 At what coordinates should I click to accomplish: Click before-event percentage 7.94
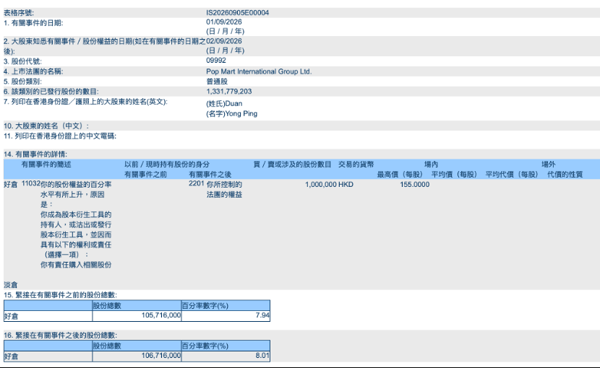point(262,315)
